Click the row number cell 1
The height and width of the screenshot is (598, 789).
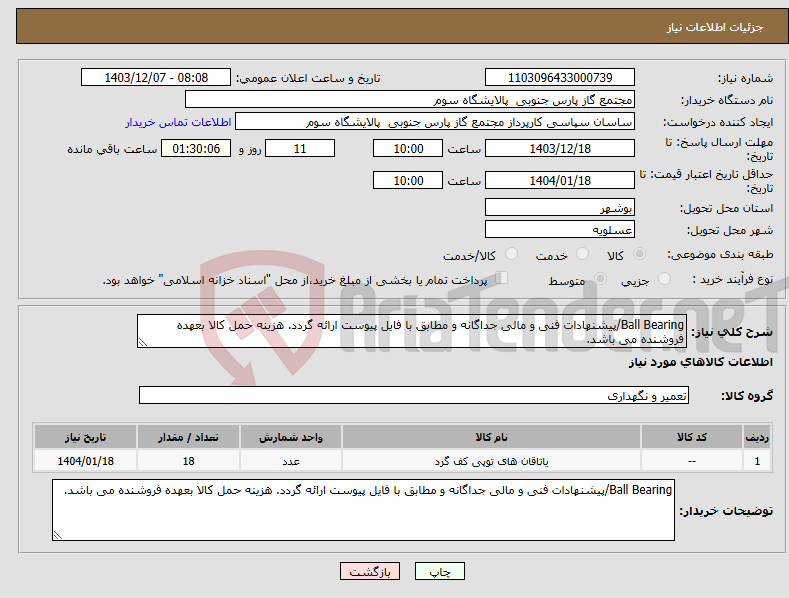[x=757, y=461]
